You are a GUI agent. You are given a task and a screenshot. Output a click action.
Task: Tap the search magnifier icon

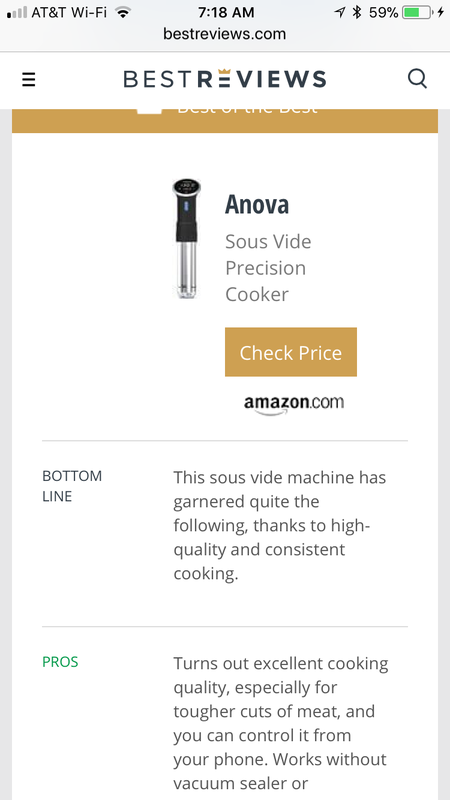[417, 79]
